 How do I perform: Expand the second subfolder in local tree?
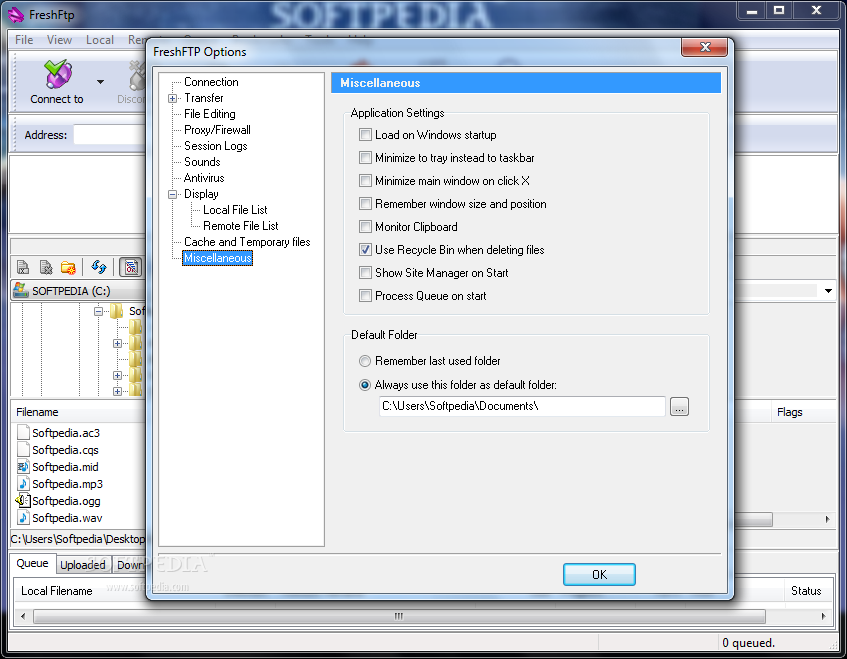(x=117, y=344)
